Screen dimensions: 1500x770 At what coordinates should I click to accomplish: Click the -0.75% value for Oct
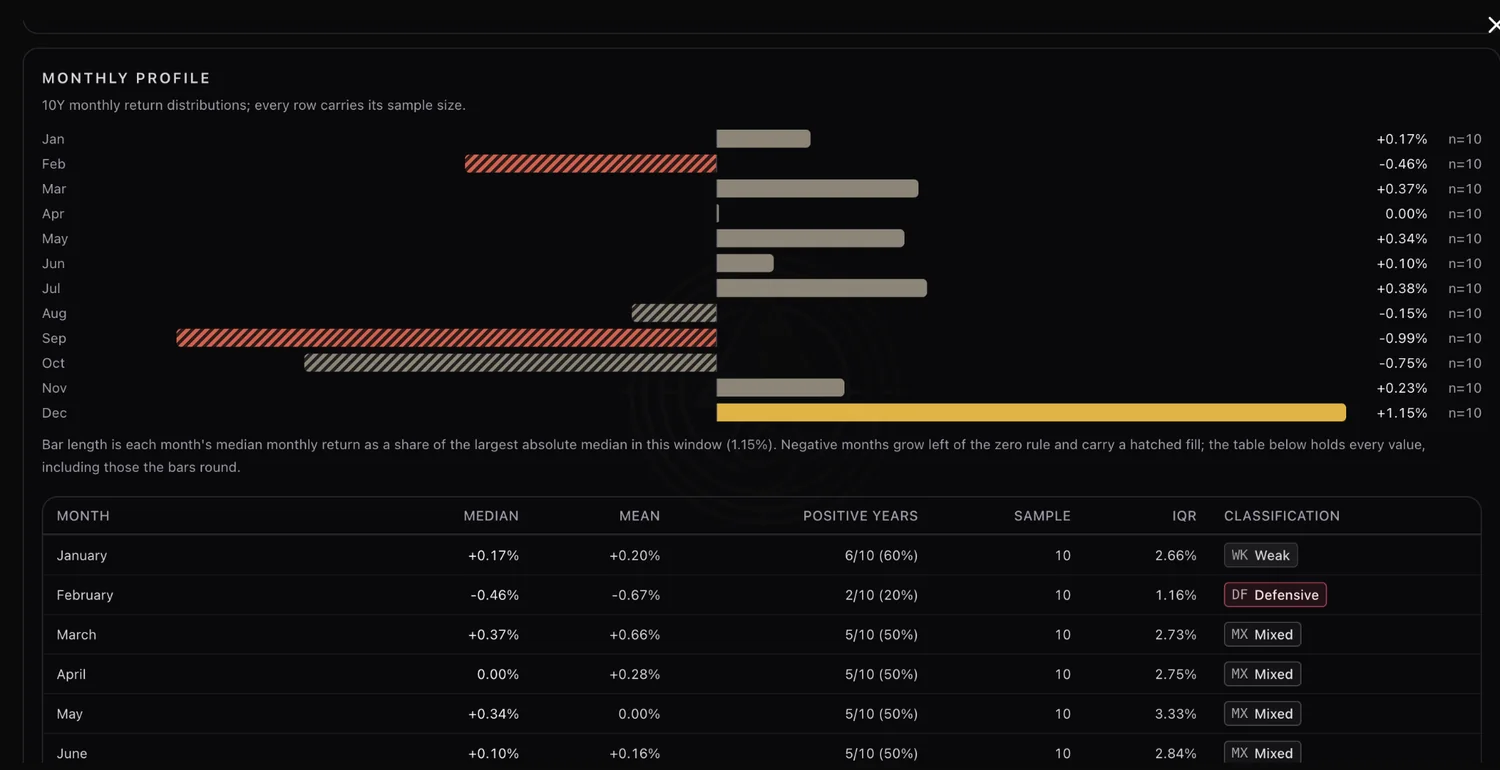click(x=1403, y=363)
